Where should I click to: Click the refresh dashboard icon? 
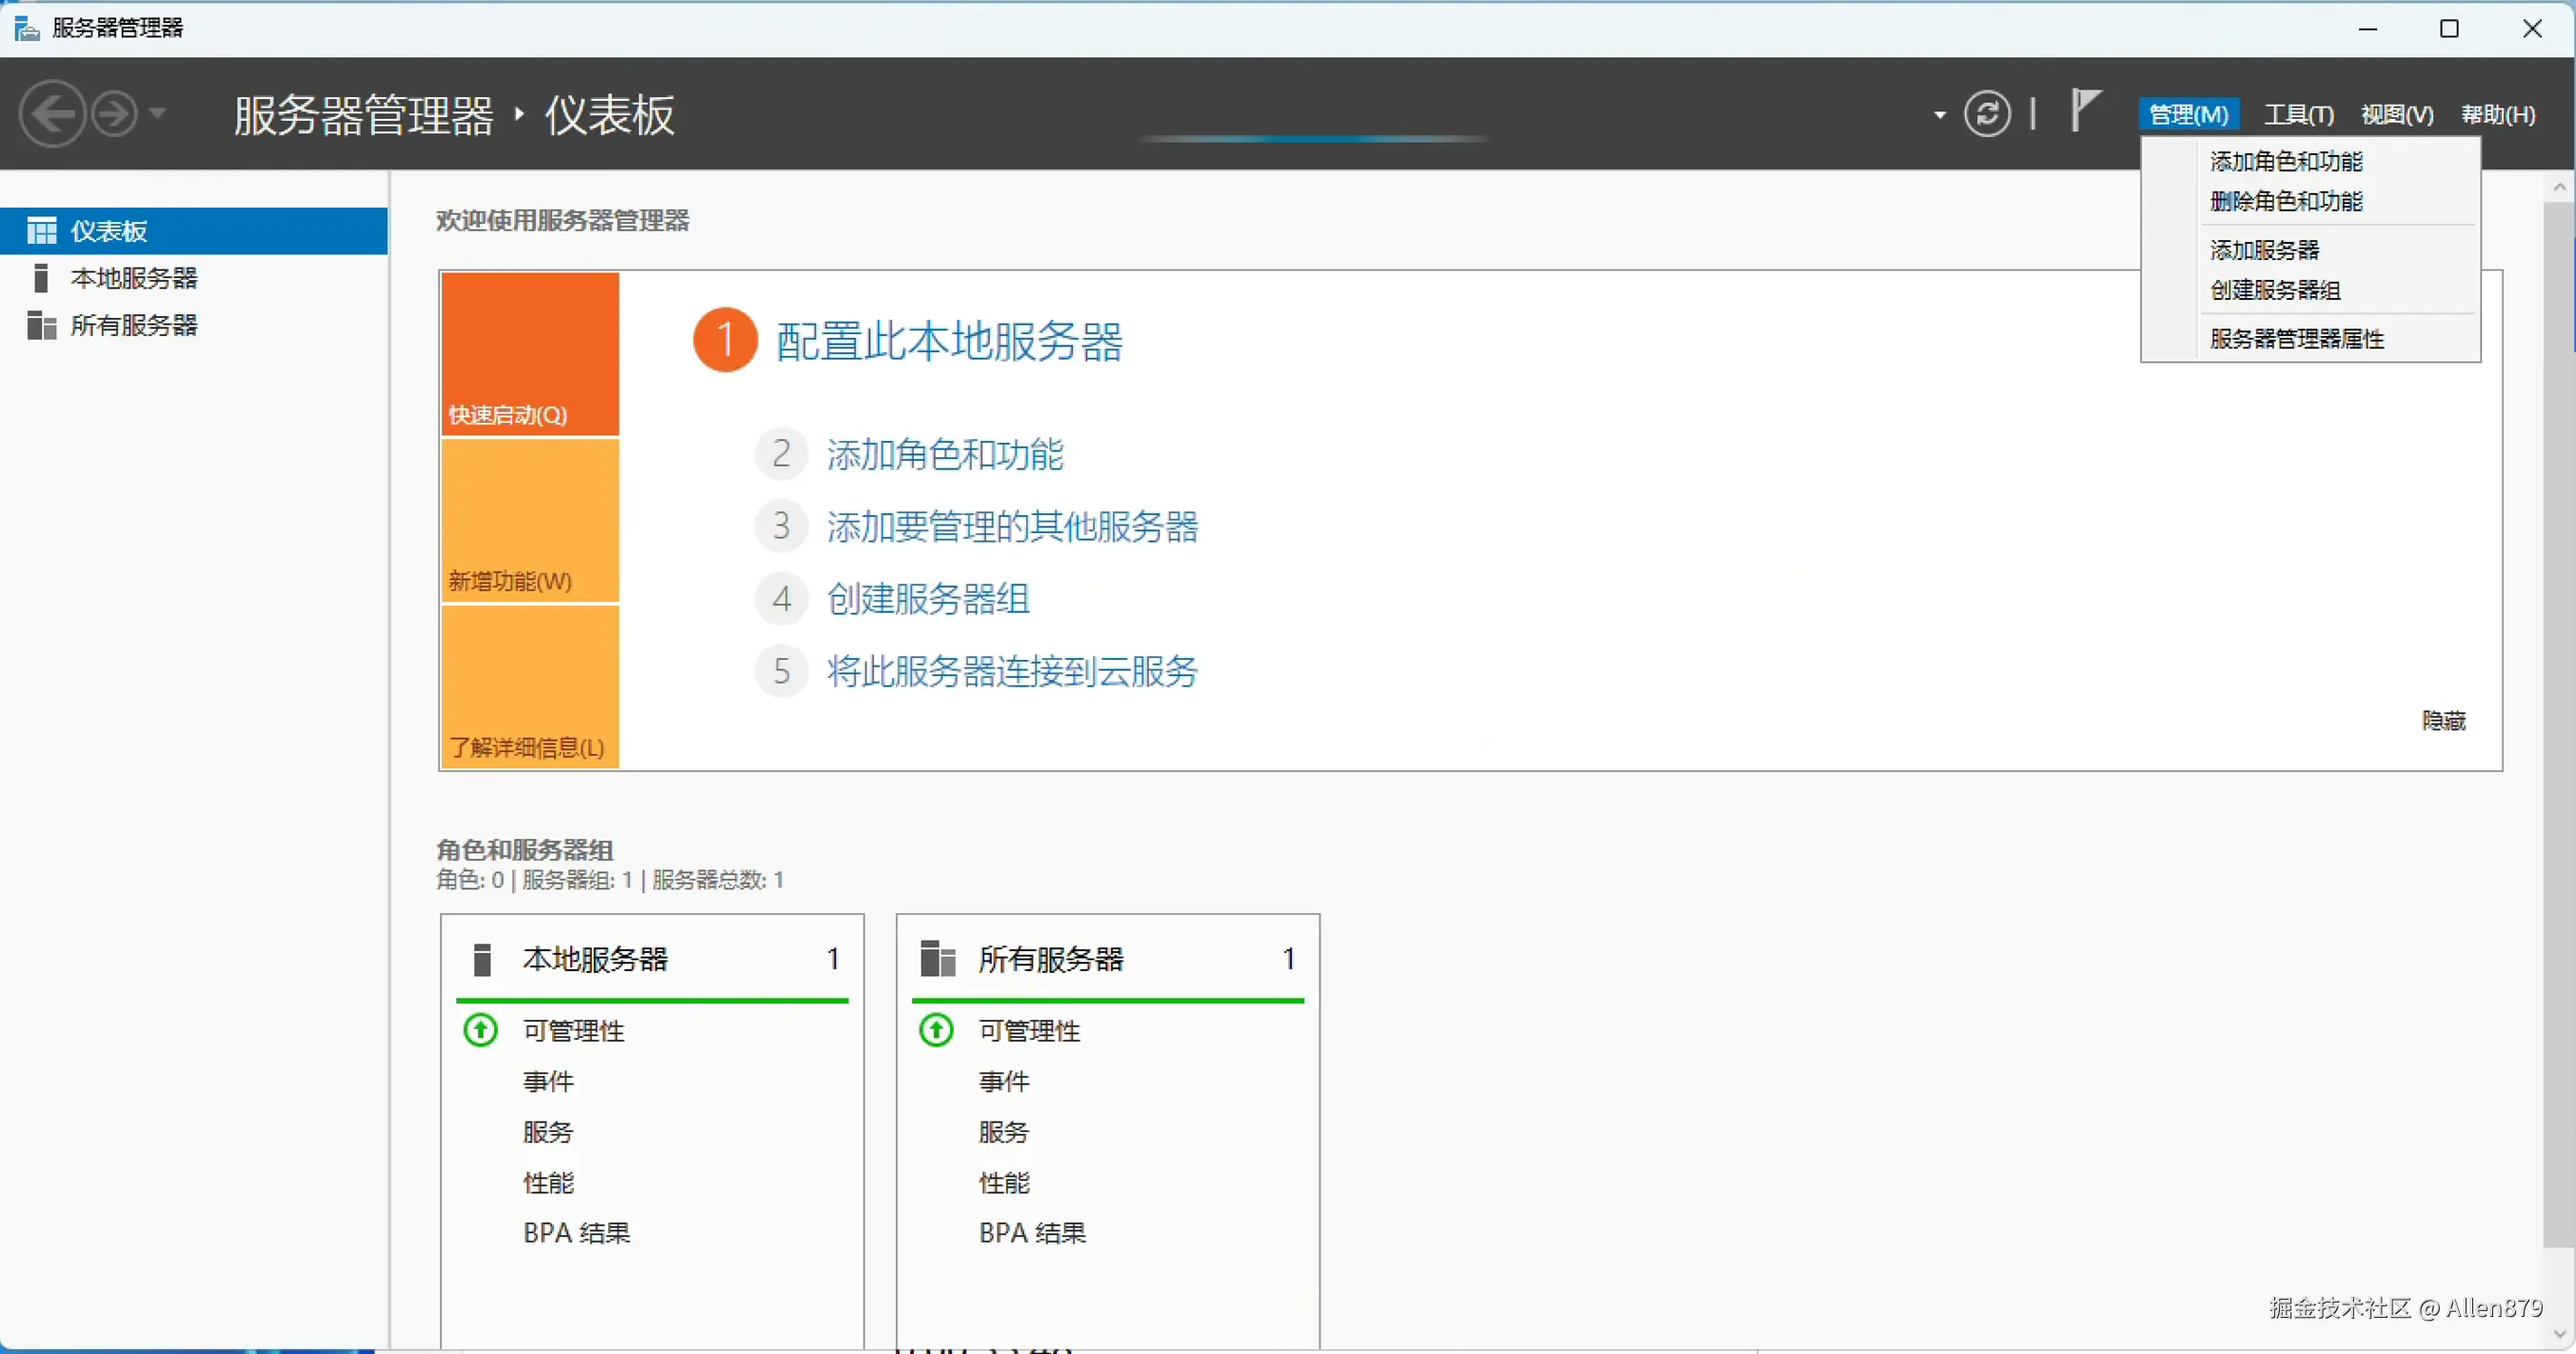(x=1986, y=114)
